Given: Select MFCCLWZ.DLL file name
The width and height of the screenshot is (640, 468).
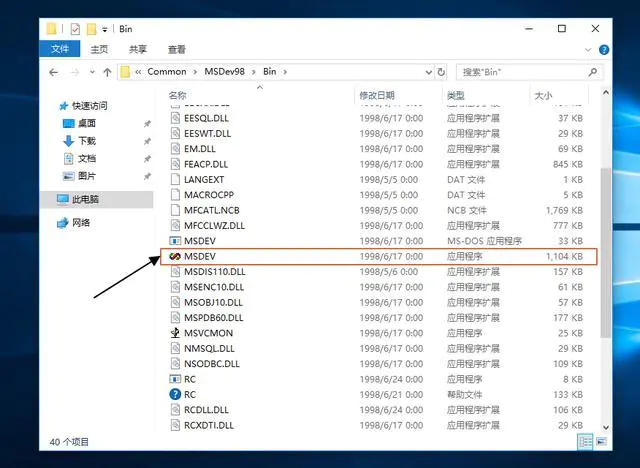Looking at the screenshot, I should click(214, 226).
